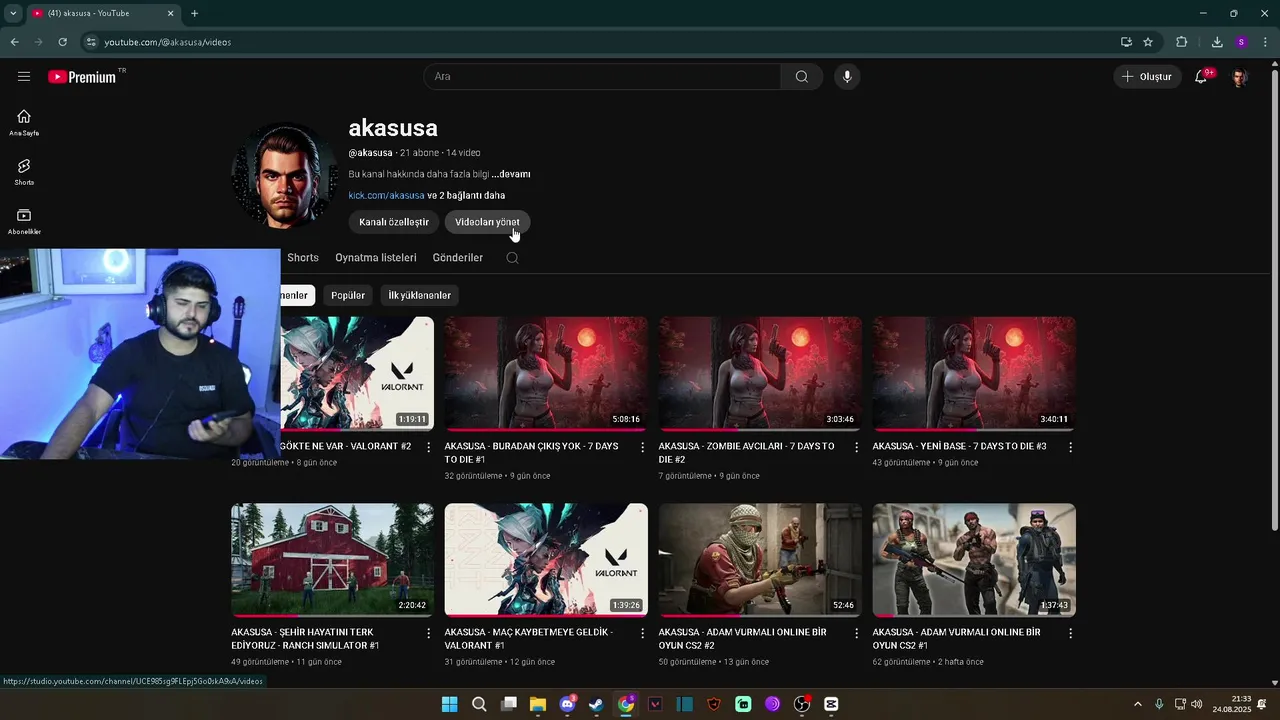Open Chrome three-dot menu

coord(1265,42)
